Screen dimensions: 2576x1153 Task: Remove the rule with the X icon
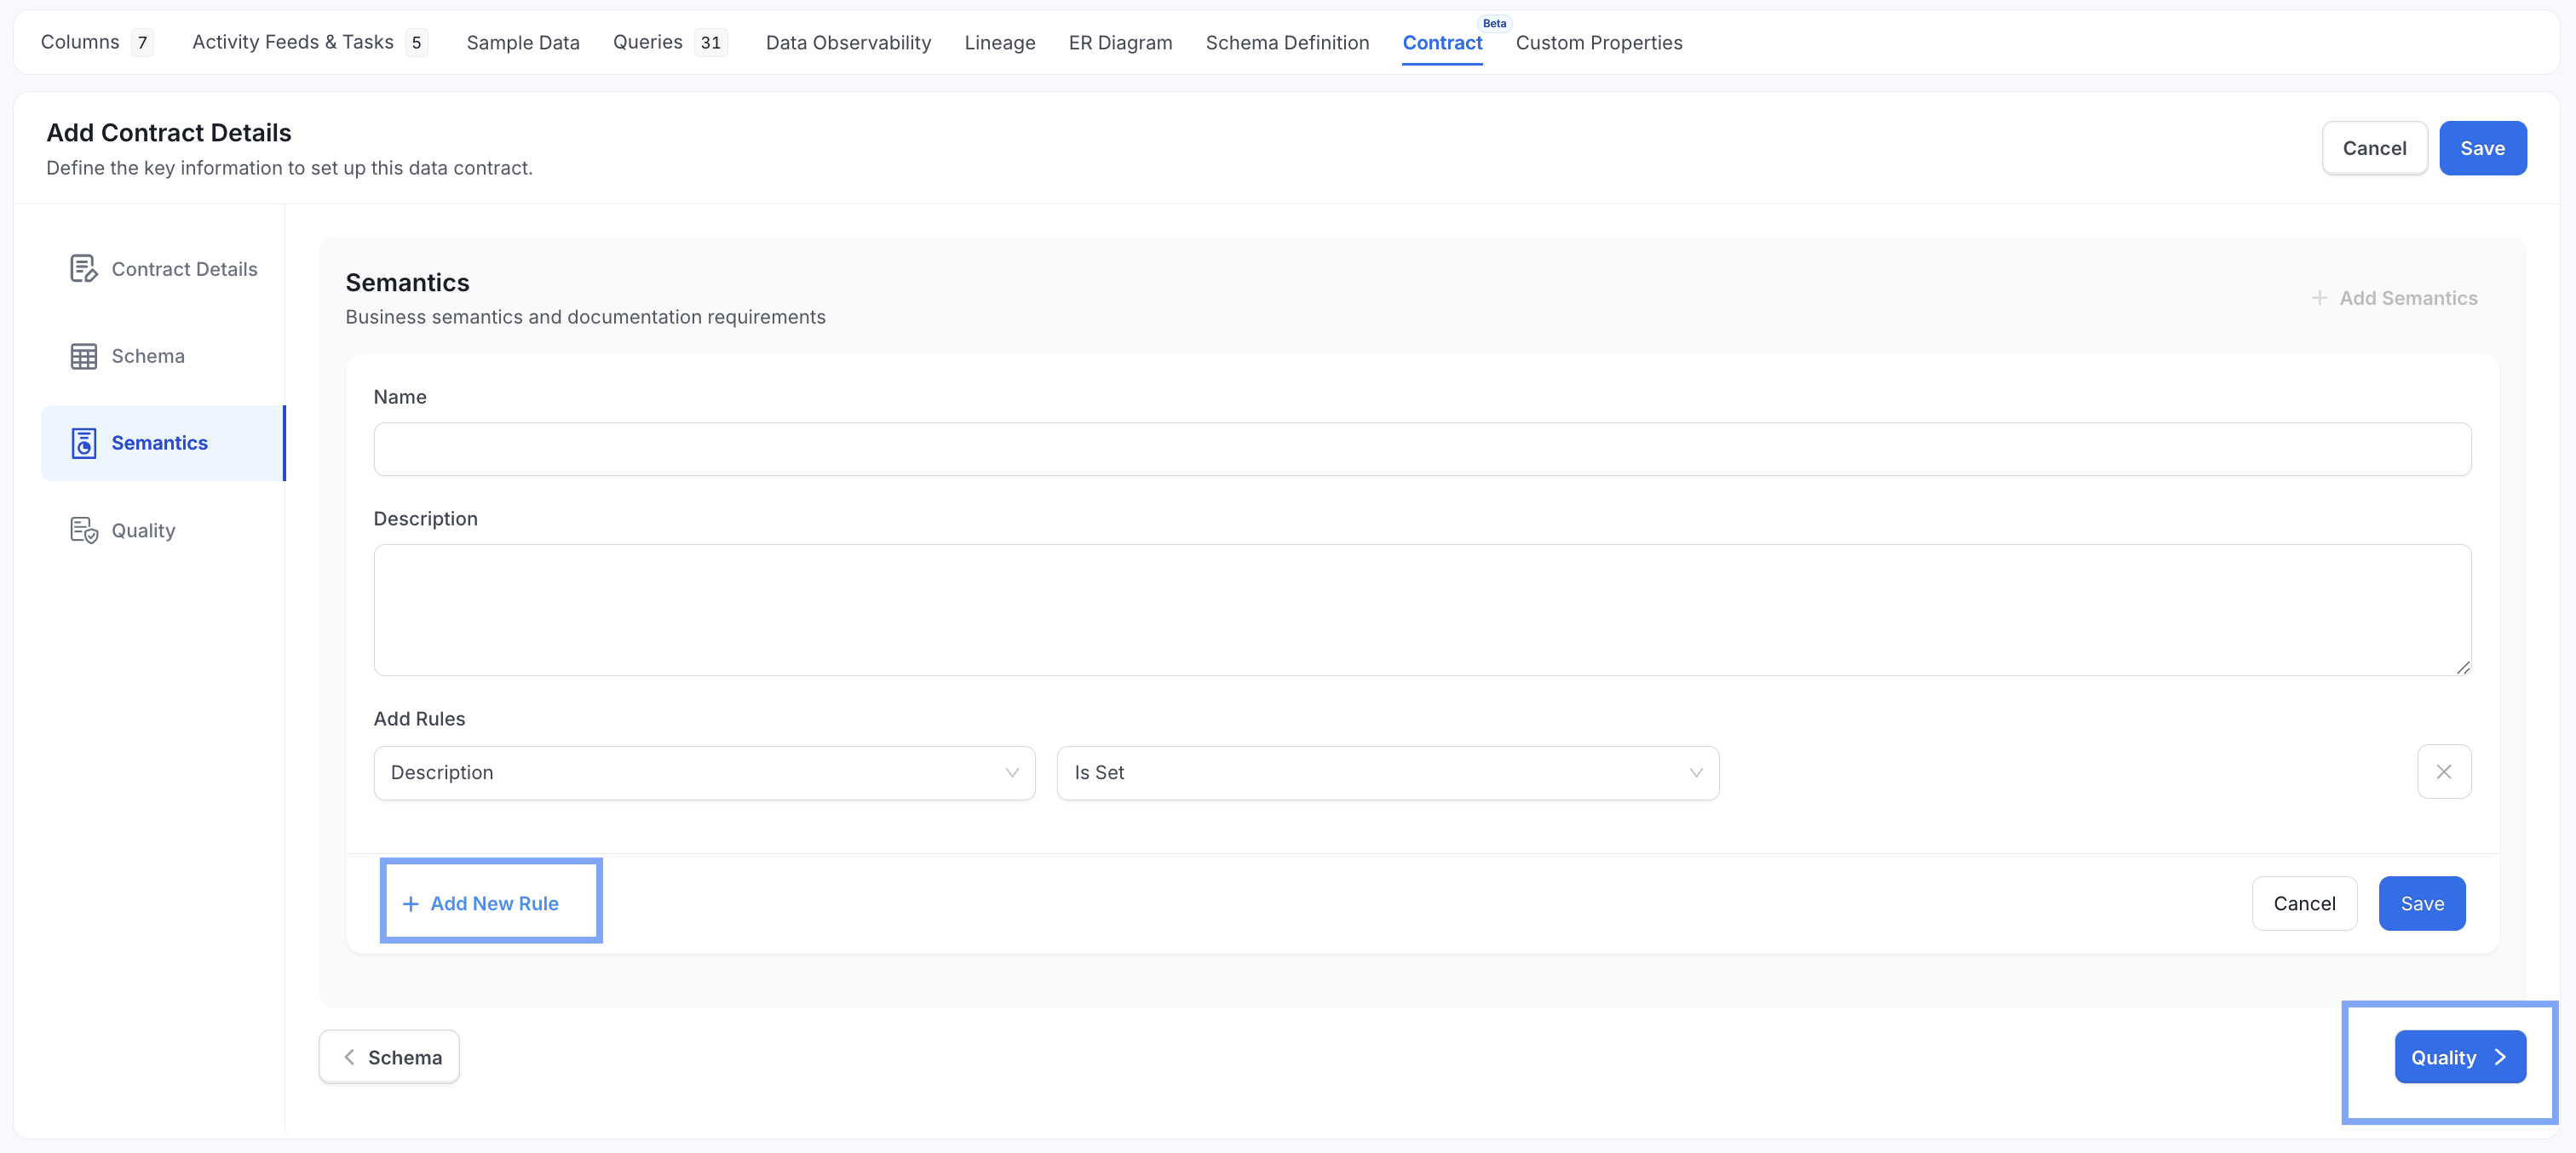click(x=2443, y=772)
